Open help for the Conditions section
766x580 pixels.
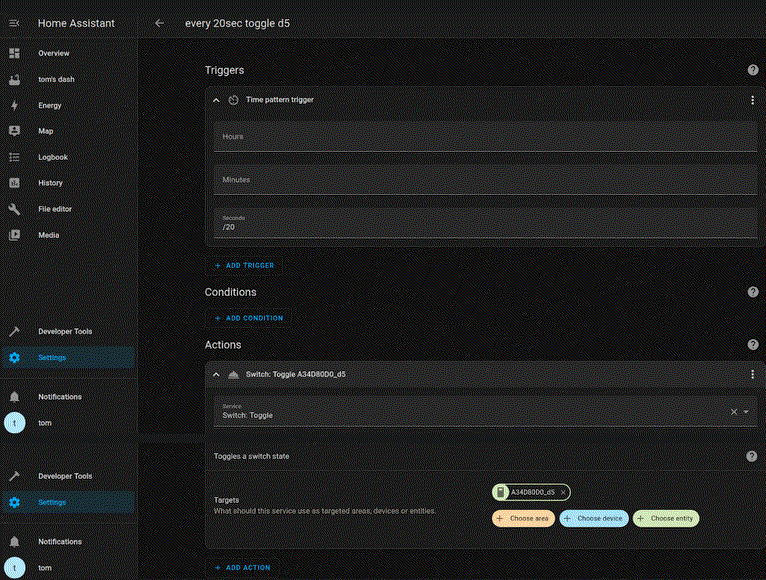(752, 292)
